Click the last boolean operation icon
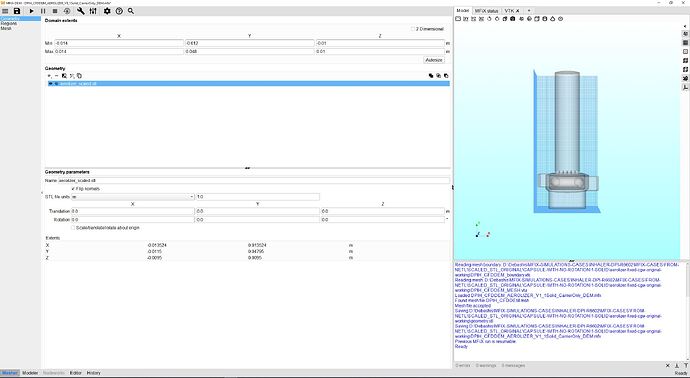Image resolution: width=690 pixels, height=378 pixels. [x=446, y=76]
